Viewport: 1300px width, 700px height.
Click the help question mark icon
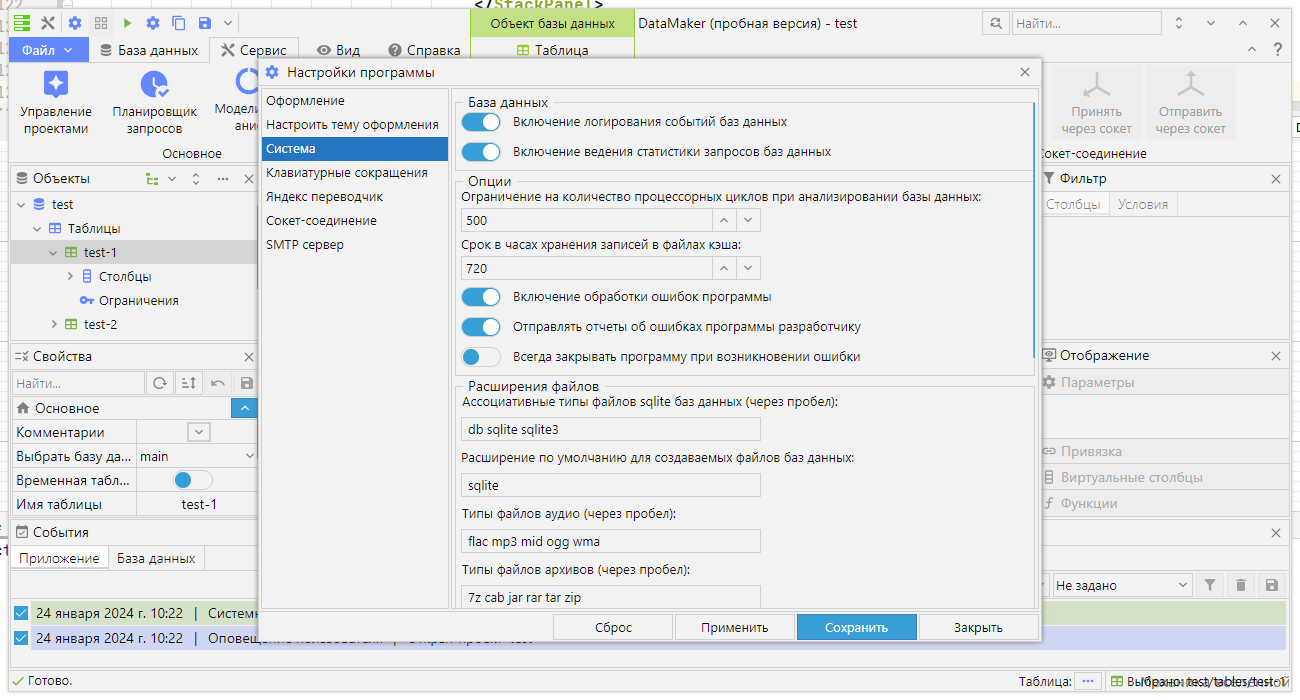pos(1278,49)
